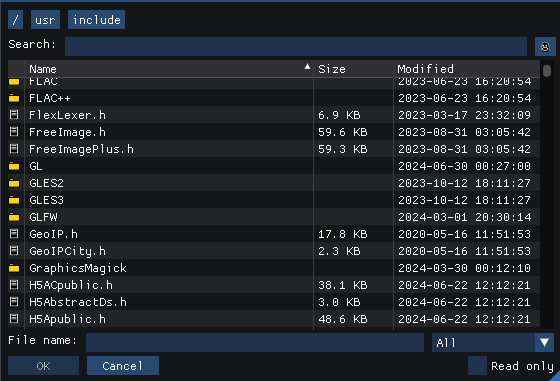Click the vertical scrollbar handle of file list
This screenshot has height=381, width=560.
coord(547,70)
